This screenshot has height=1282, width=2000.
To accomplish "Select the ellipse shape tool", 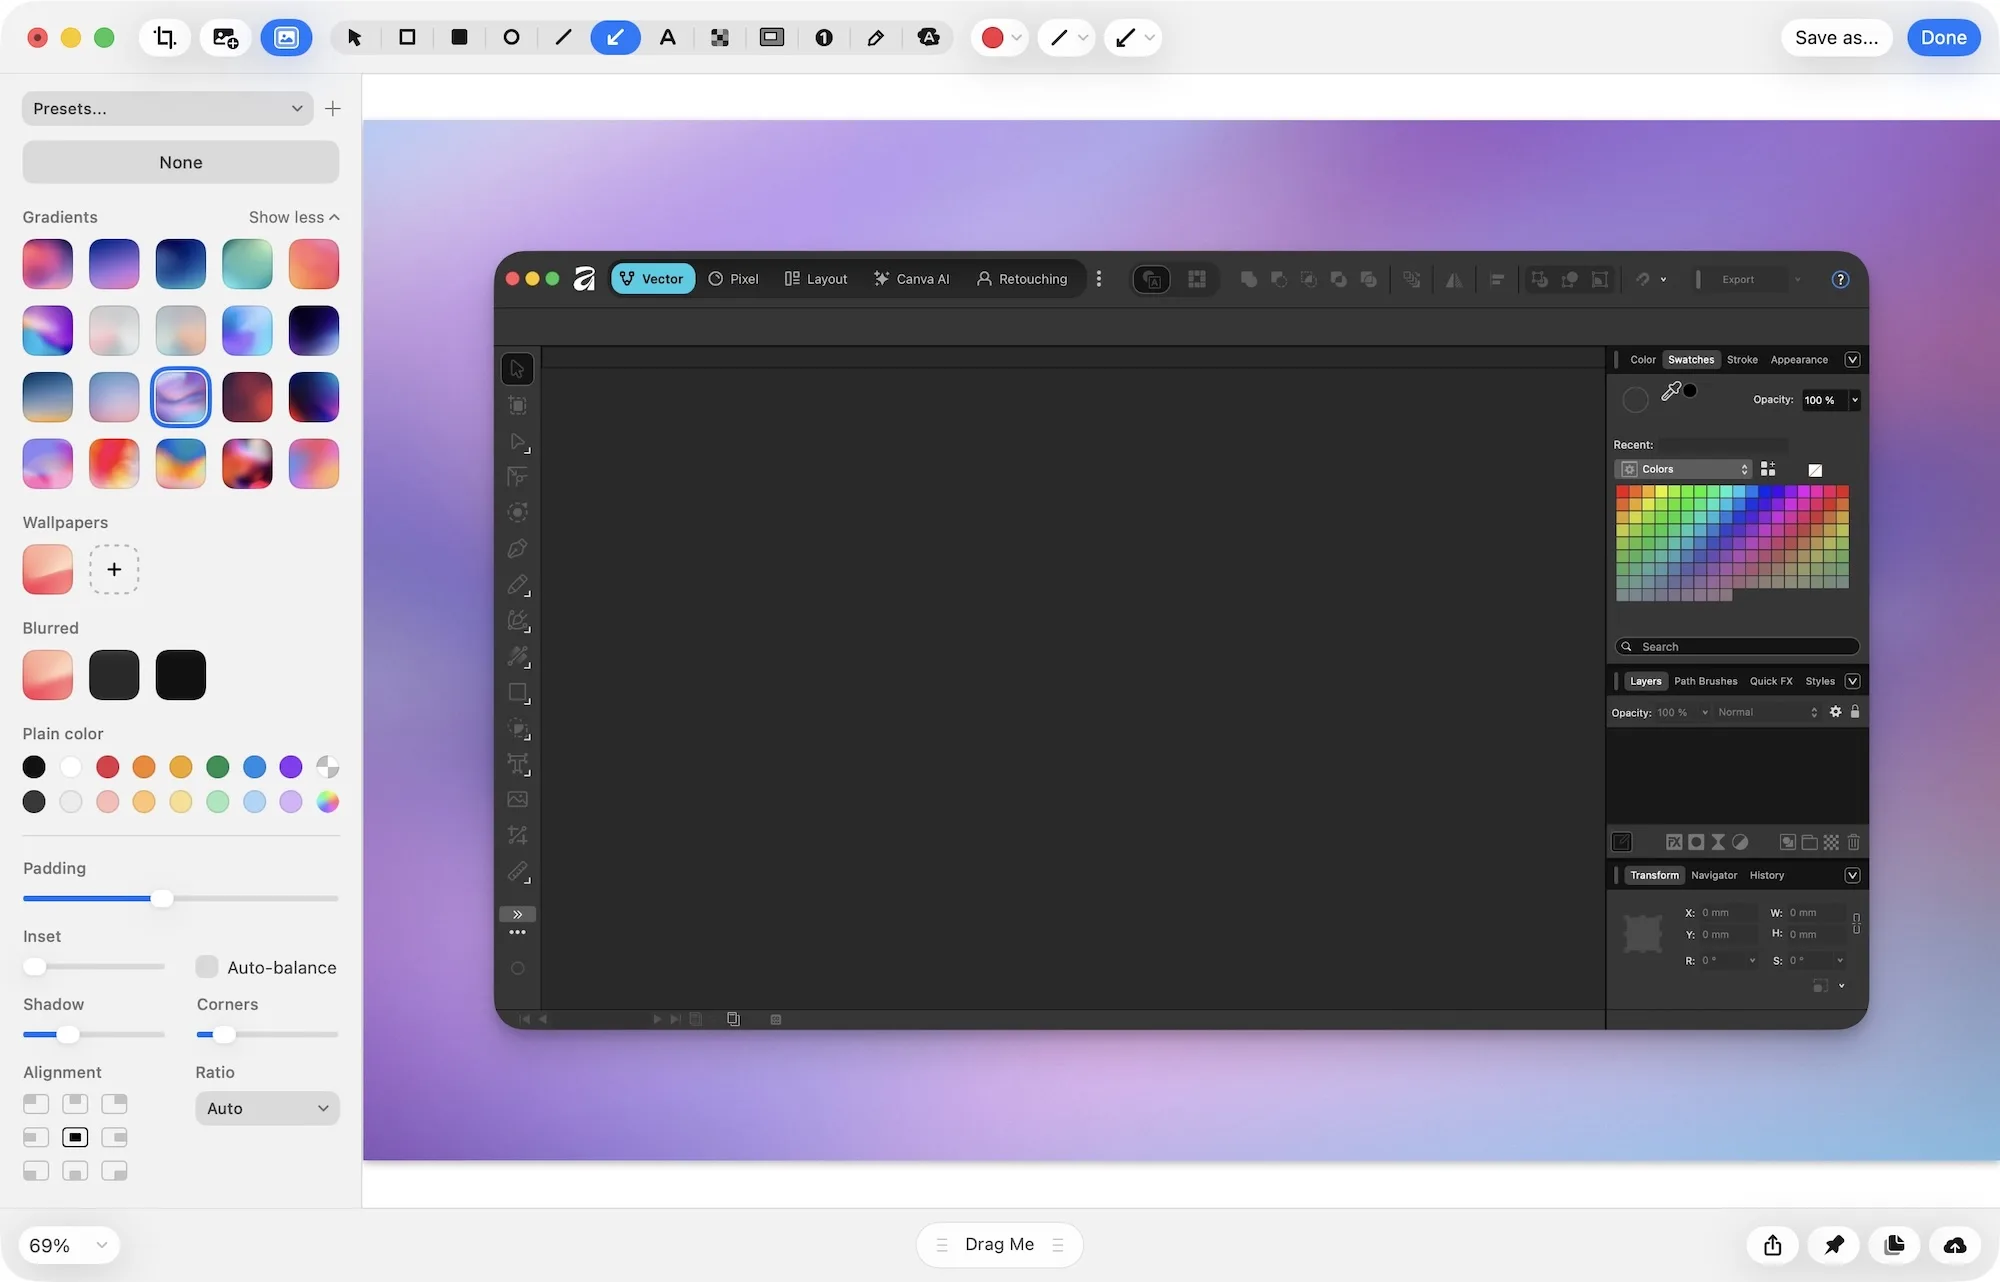I will point(511,38).
